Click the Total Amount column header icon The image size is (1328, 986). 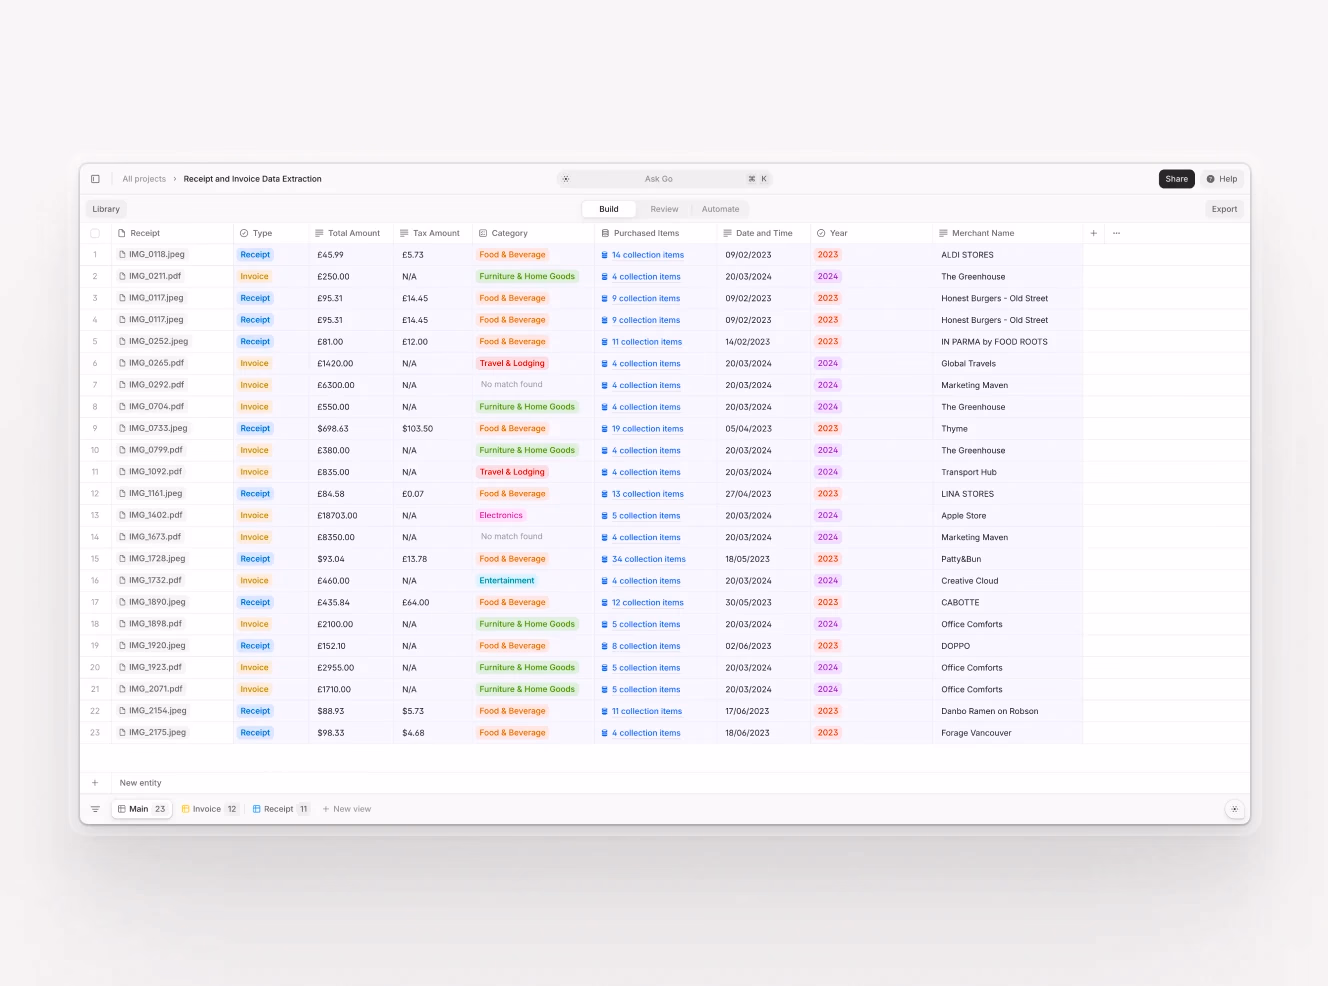pos(319,233)
